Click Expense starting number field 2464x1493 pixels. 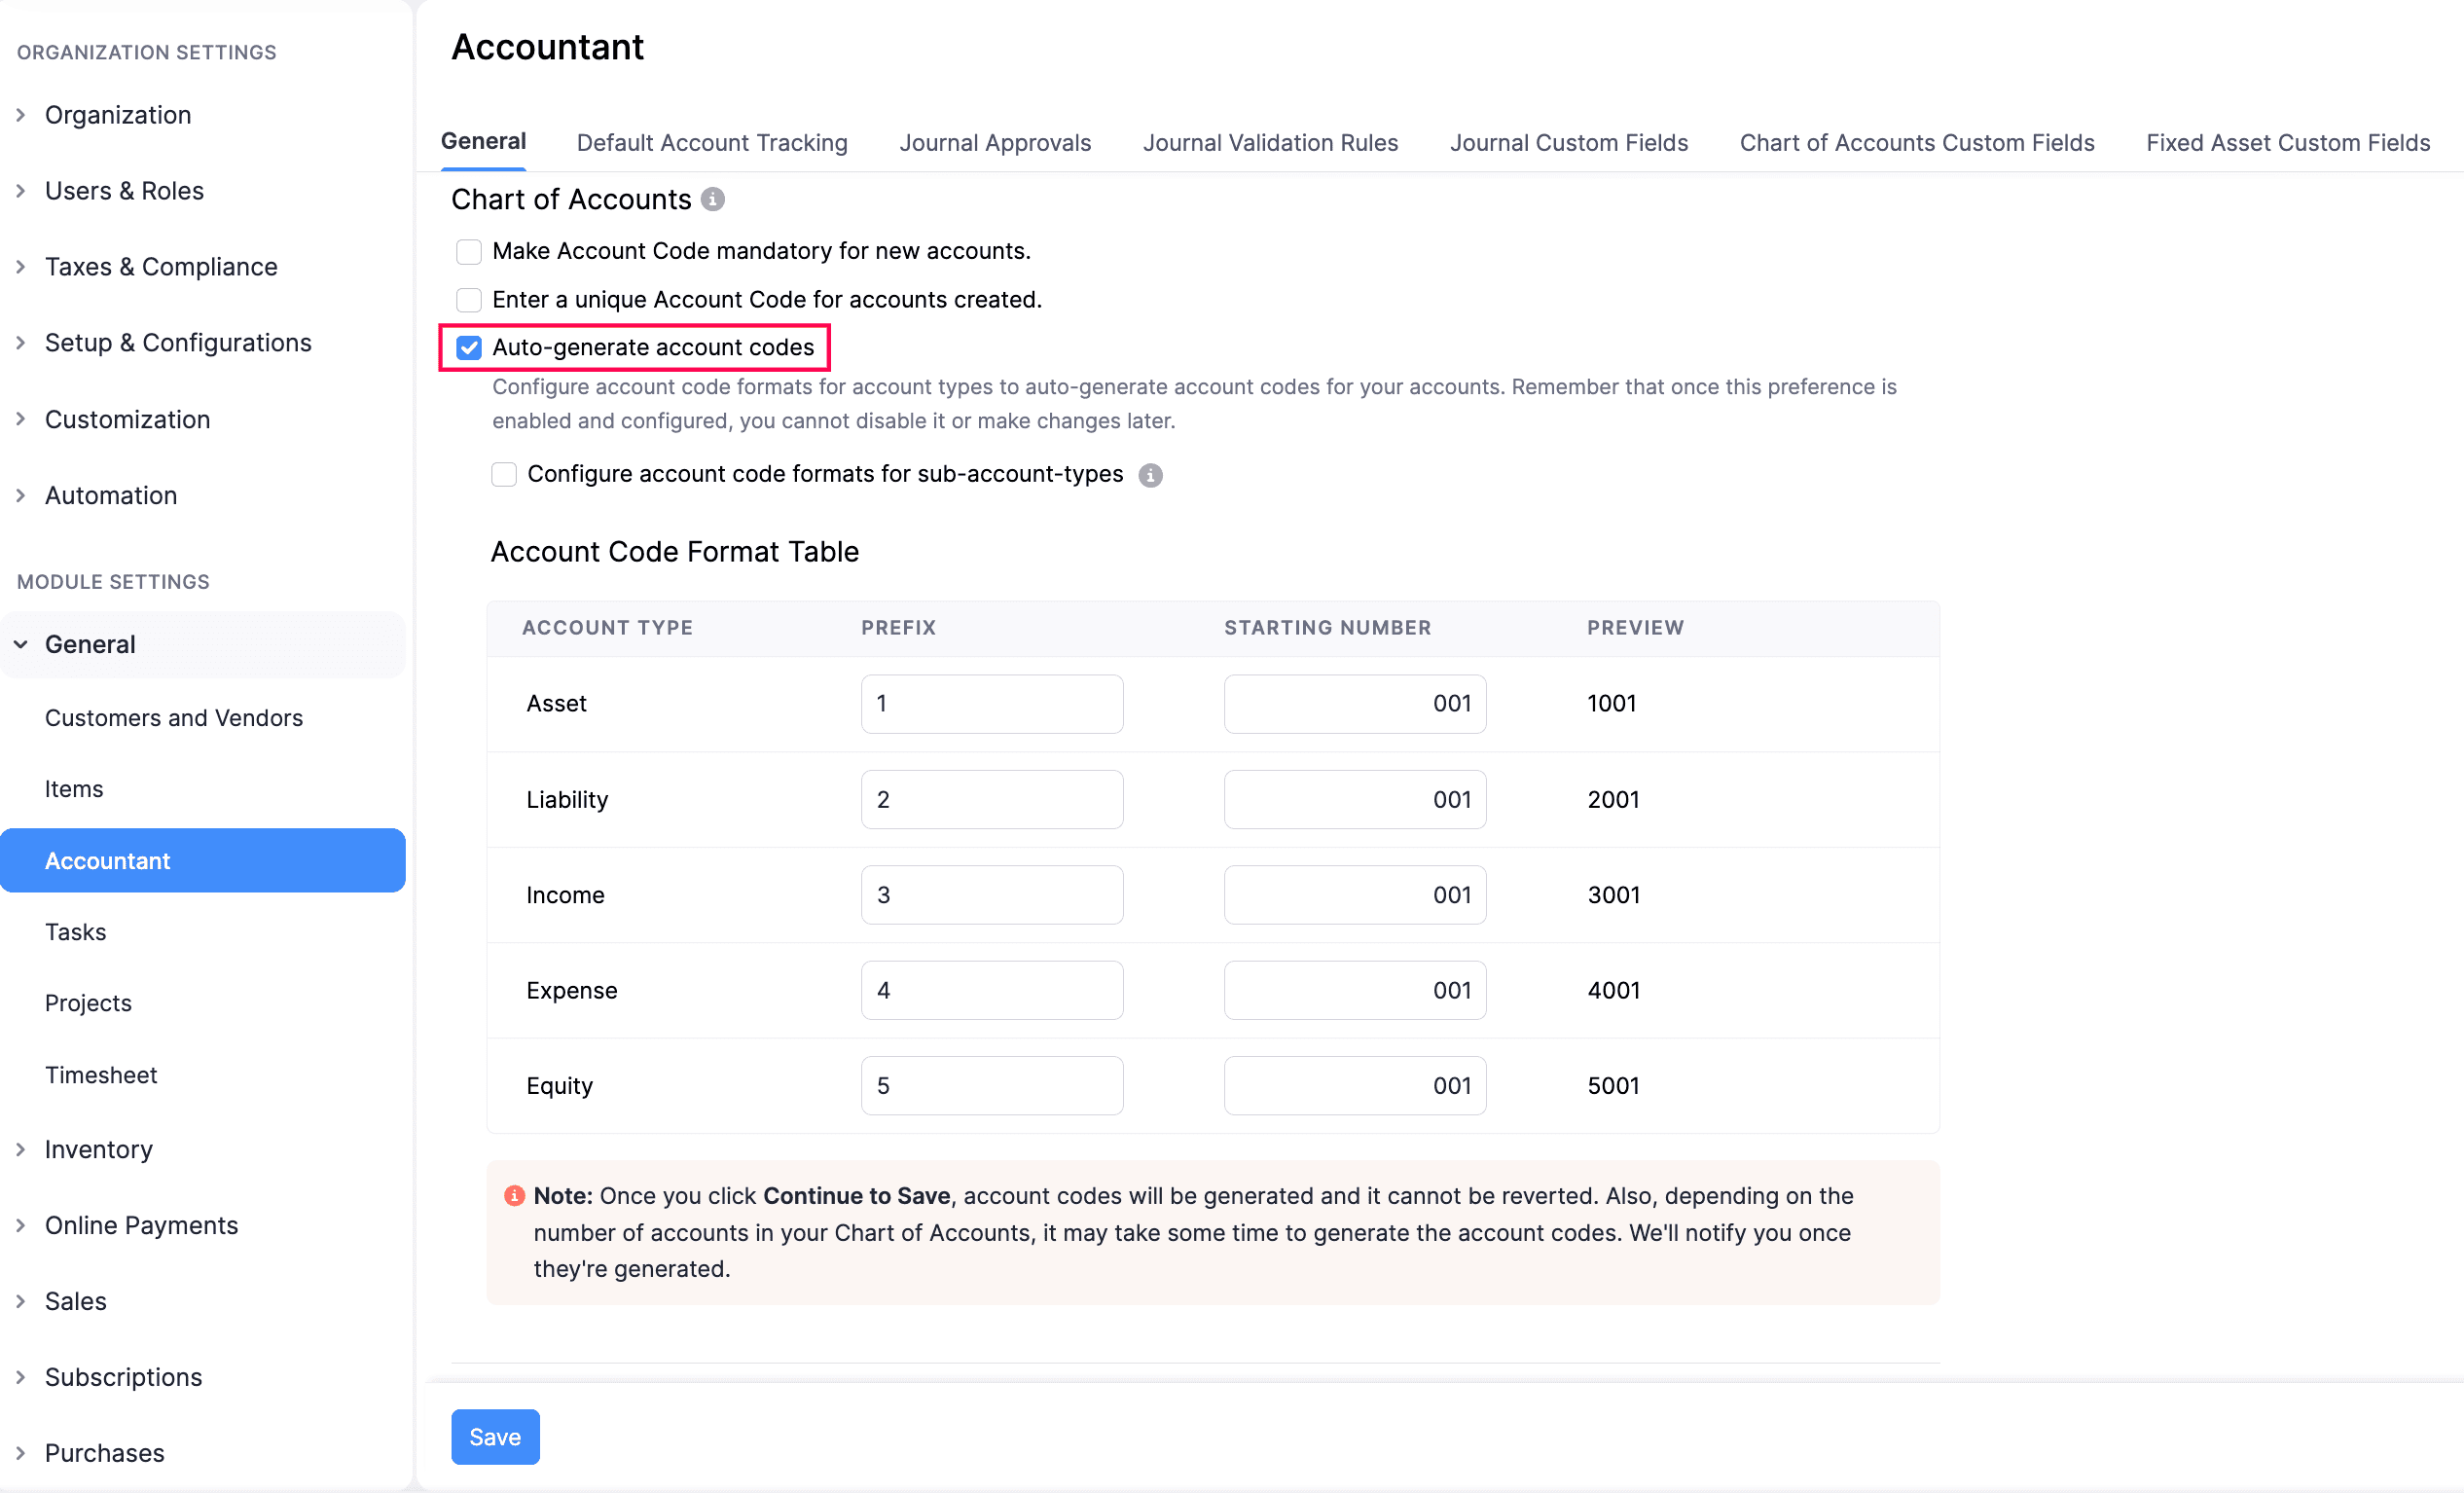pyautogui.click(x=1355, y=991)
